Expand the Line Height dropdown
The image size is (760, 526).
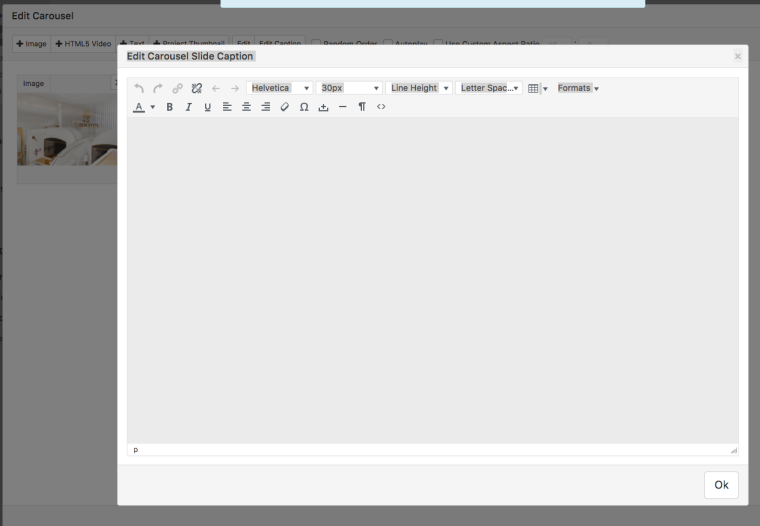[x=419, y=88]
